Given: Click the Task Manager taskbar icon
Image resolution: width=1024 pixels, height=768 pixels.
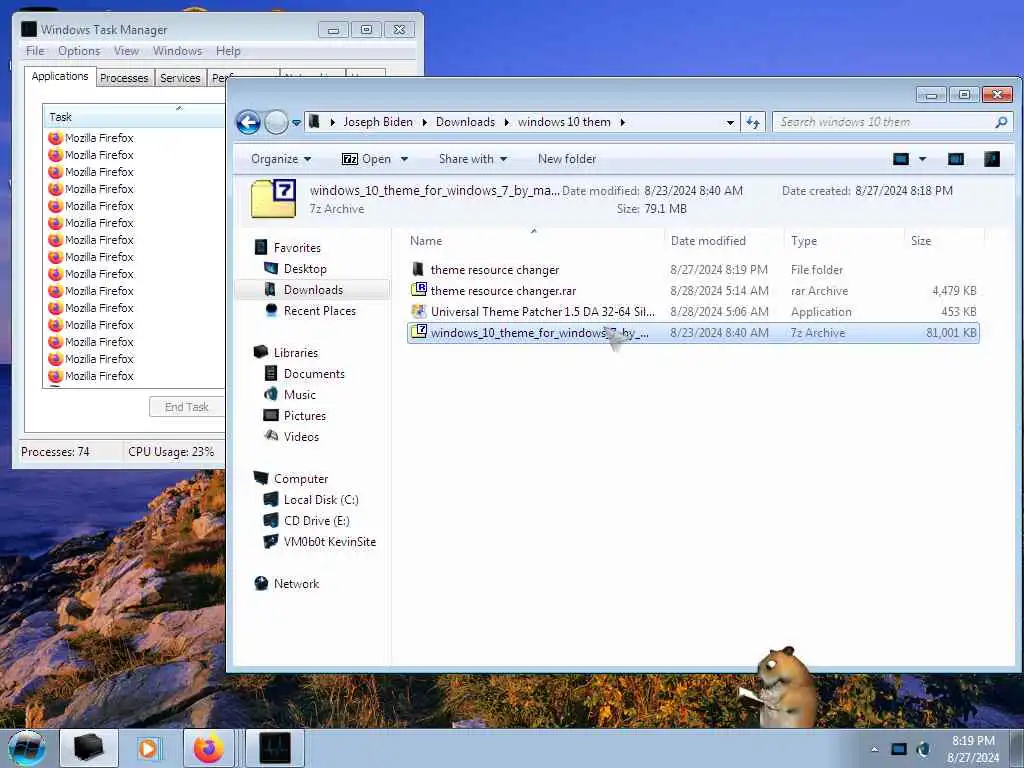Looking at the screenshot, I should point(274,748).
